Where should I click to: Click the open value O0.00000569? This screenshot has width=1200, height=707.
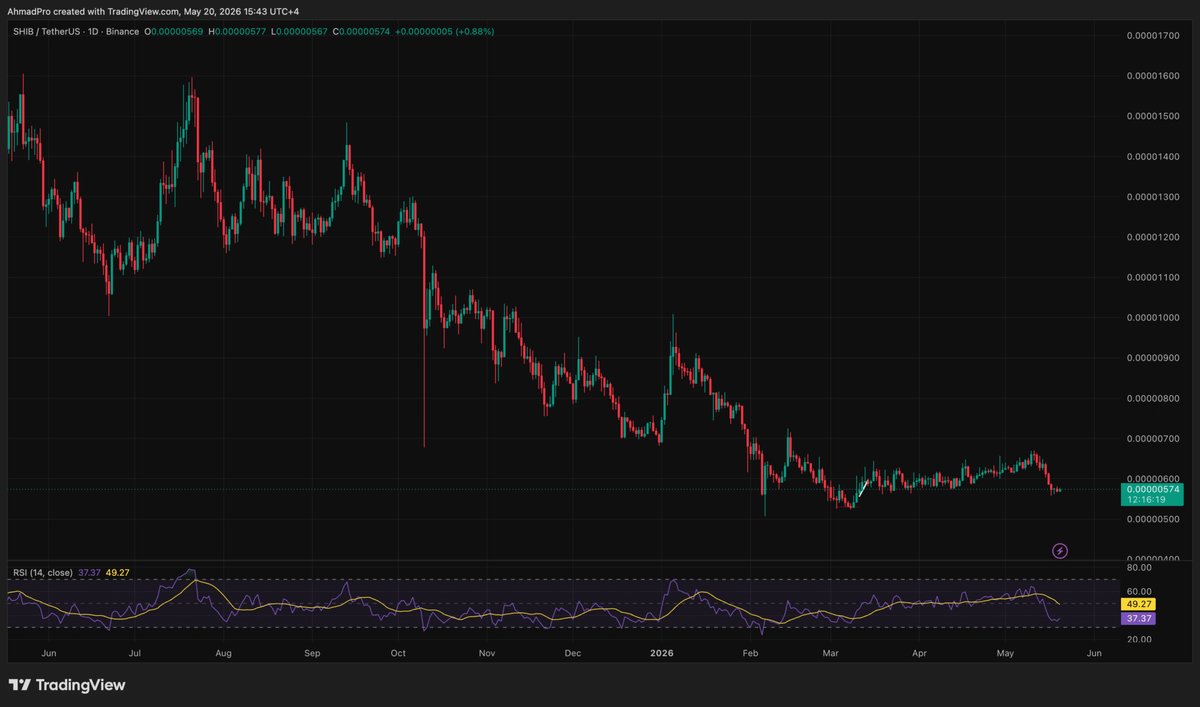click(x=176, y=31)
